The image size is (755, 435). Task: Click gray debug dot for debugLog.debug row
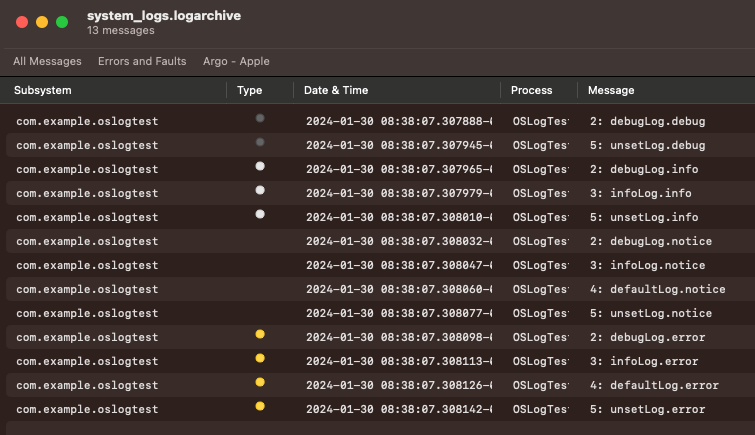(260, 118)
